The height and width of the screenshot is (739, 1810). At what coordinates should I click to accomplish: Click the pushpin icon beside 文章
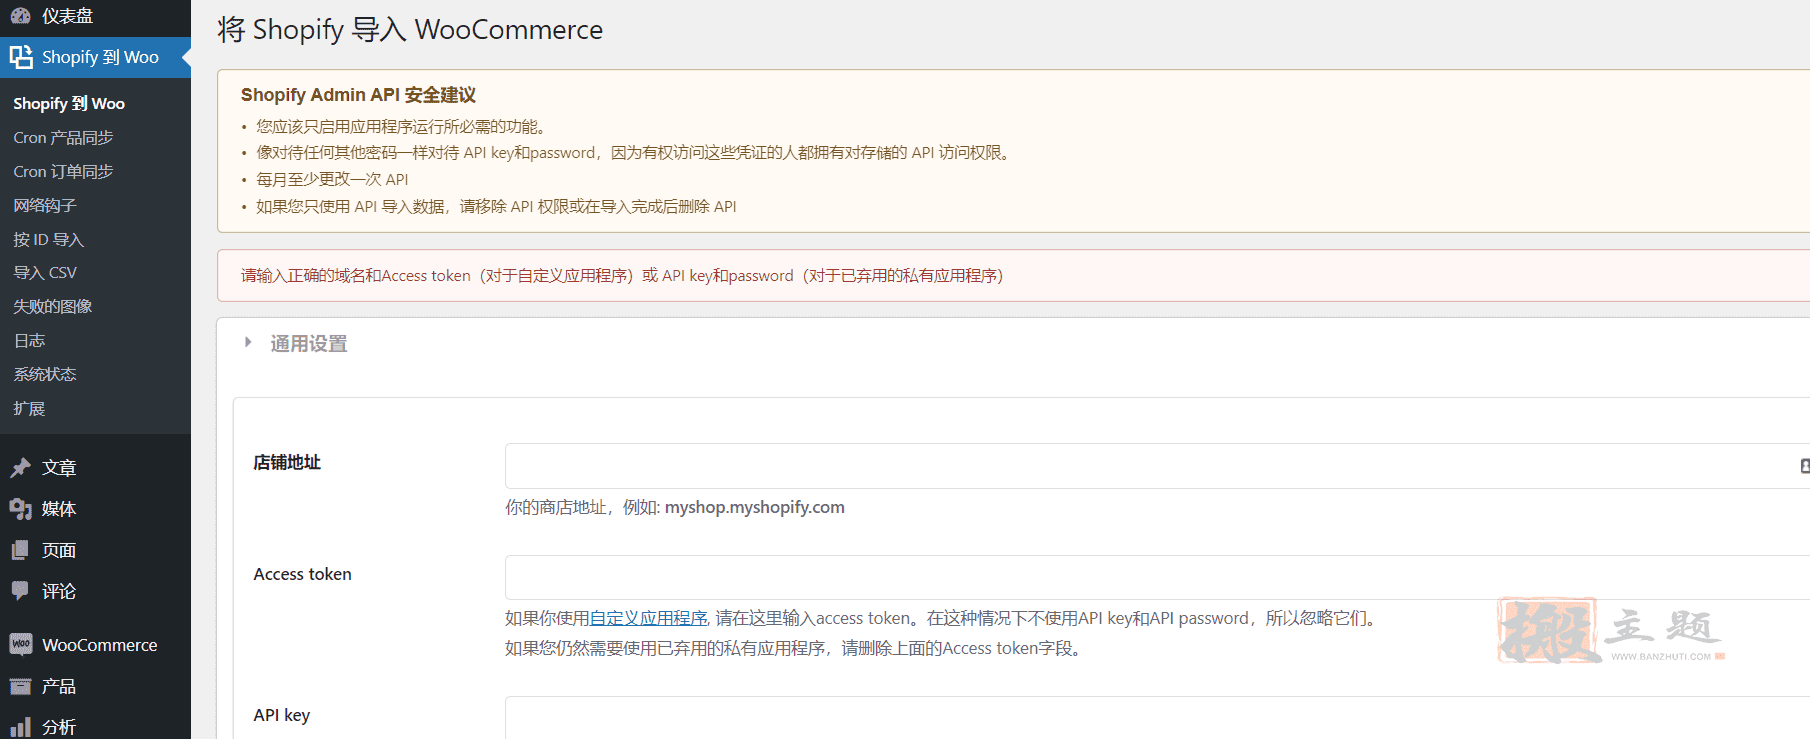point(20,467)
